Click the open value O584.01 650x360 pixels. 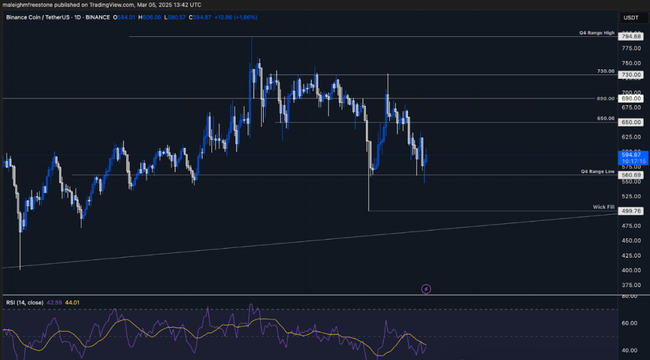(124, 17)
